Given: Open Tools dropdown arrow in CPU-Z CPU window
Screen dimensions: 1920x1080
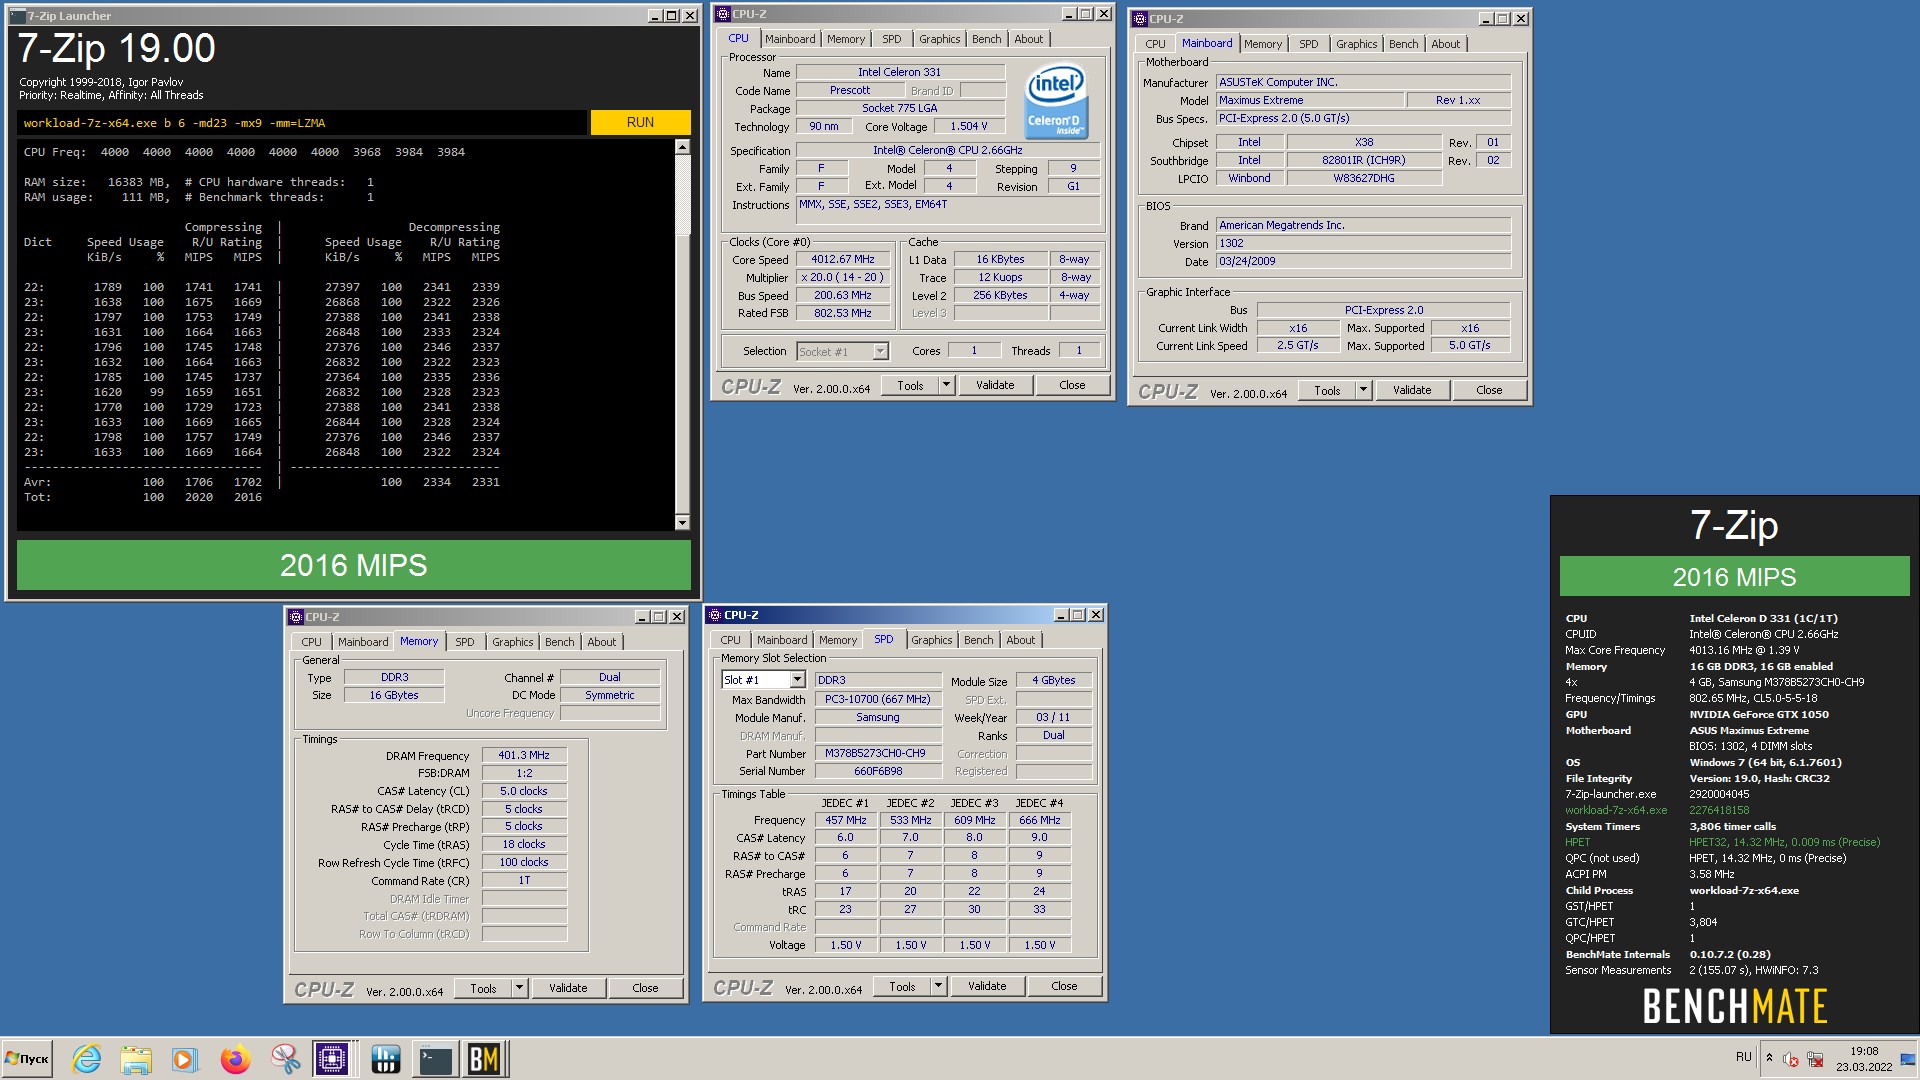Looking at the screenshot, I should click(x=946, y=385).
